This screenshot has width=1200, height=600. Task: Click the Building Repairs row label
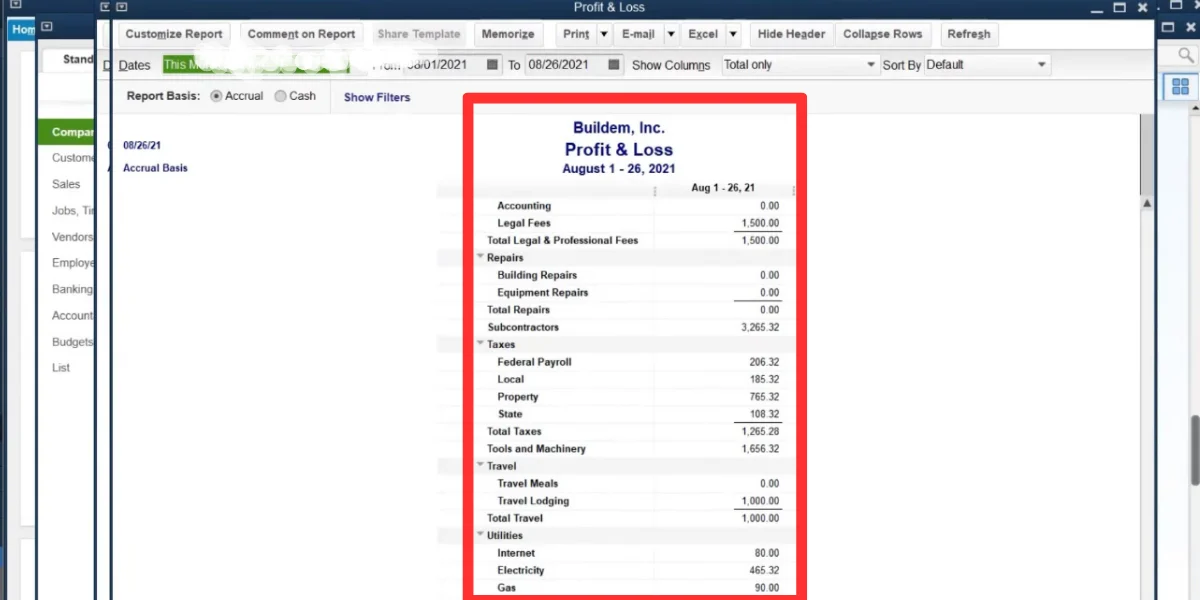(x=537, y=275)
